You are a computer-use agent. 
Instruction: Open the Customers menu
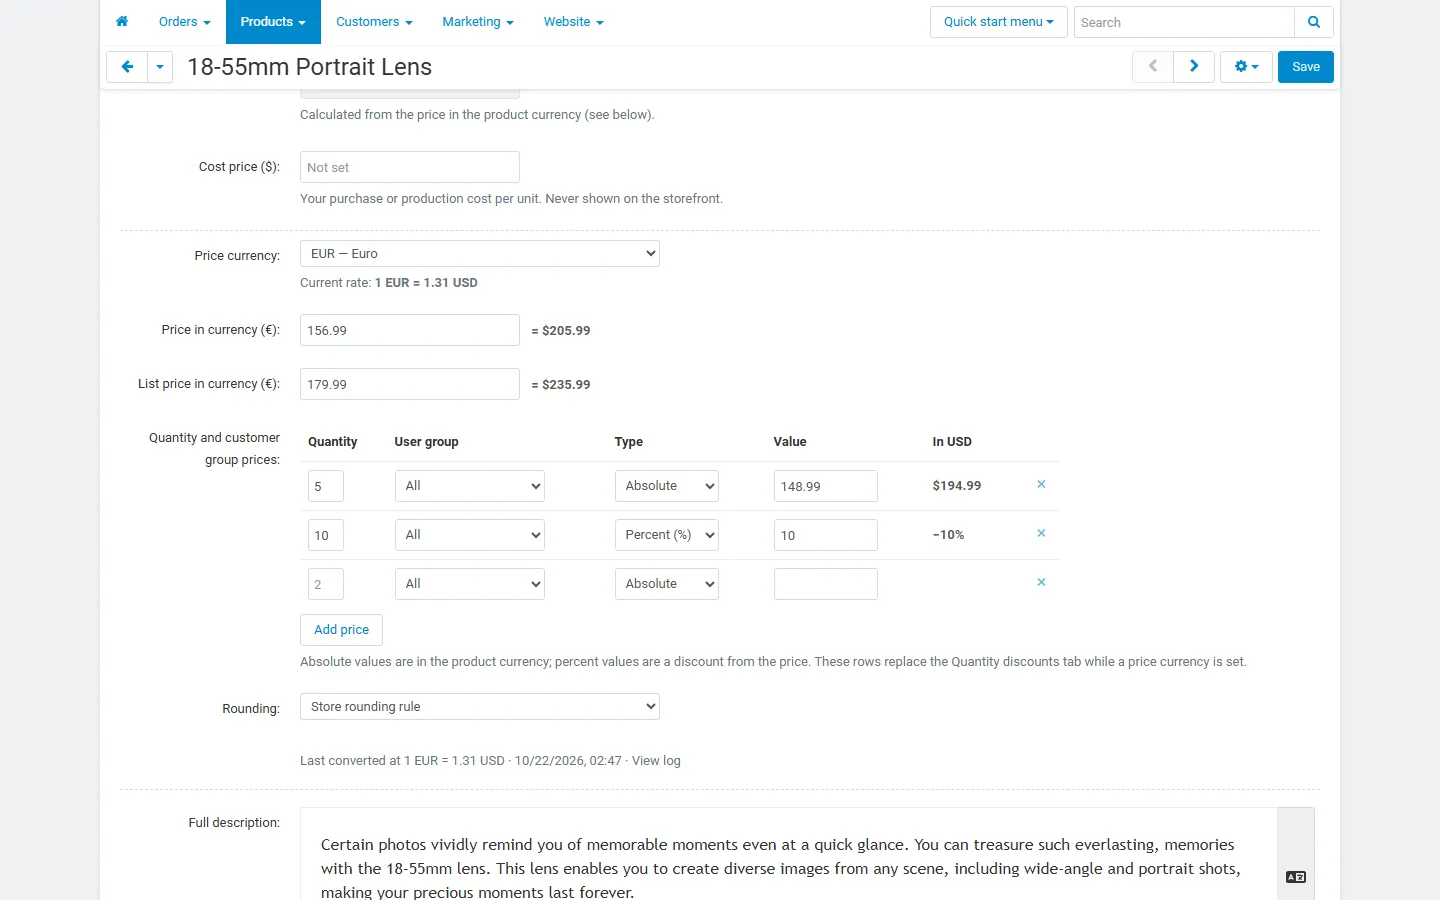[374, 22]
